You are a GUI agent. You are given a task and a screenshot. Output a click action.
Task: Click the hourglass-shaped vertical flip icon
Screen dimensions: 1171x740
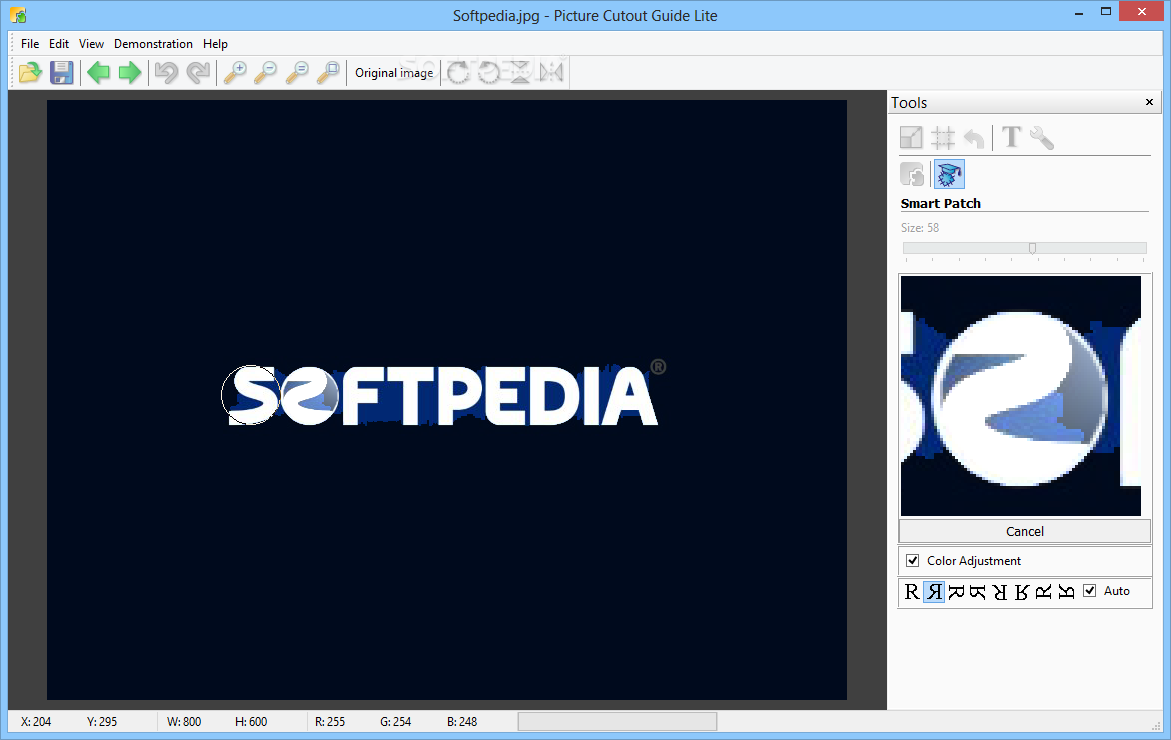point(520,72)
